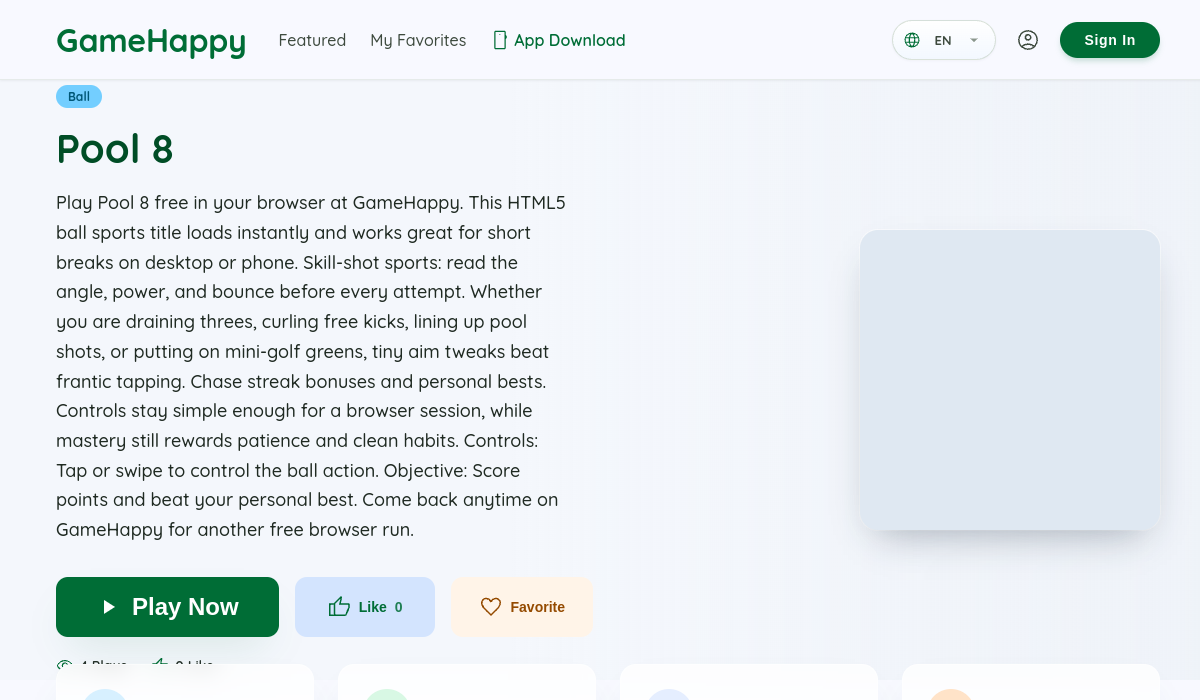
Task: Toggle Favorite for Pool 8
Action: point(522,607)
